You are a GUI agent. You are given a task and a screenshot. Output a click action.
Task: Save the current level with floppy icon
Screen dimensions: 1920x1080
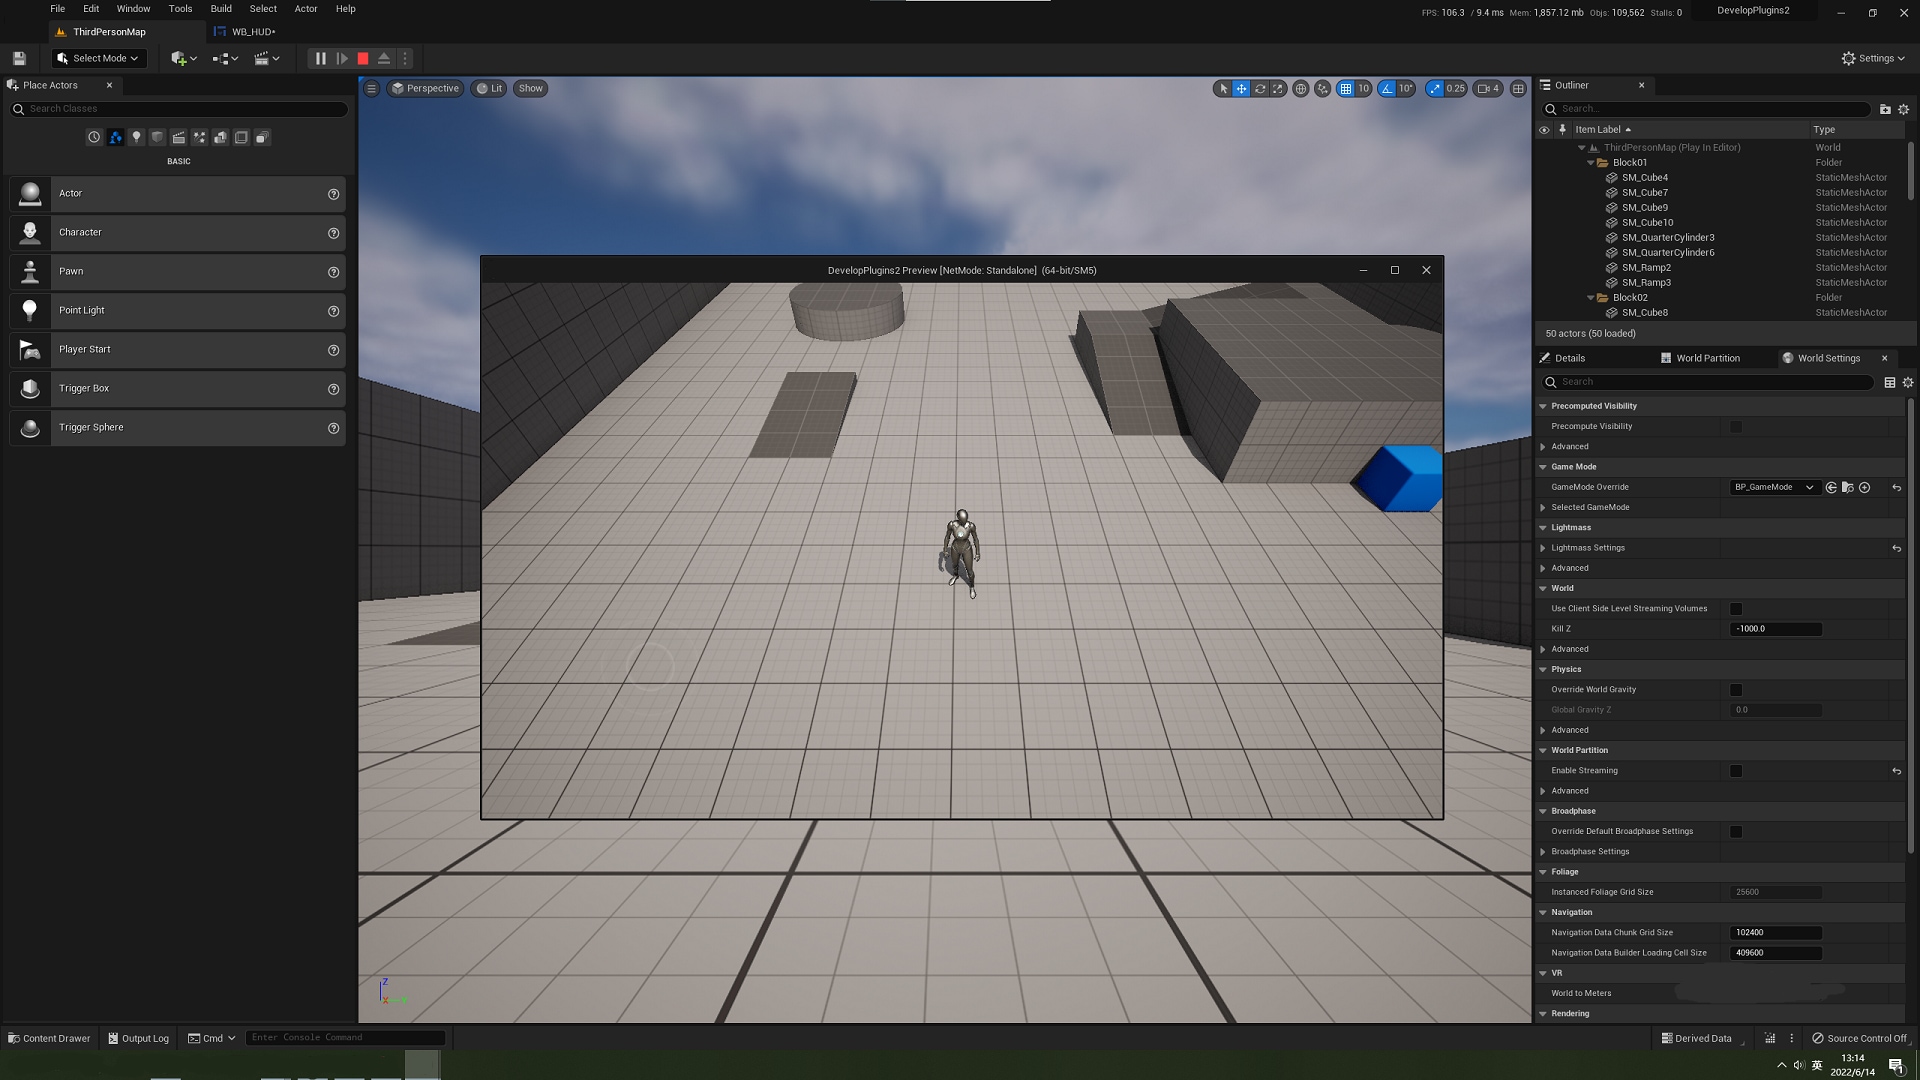click(19, 59)
